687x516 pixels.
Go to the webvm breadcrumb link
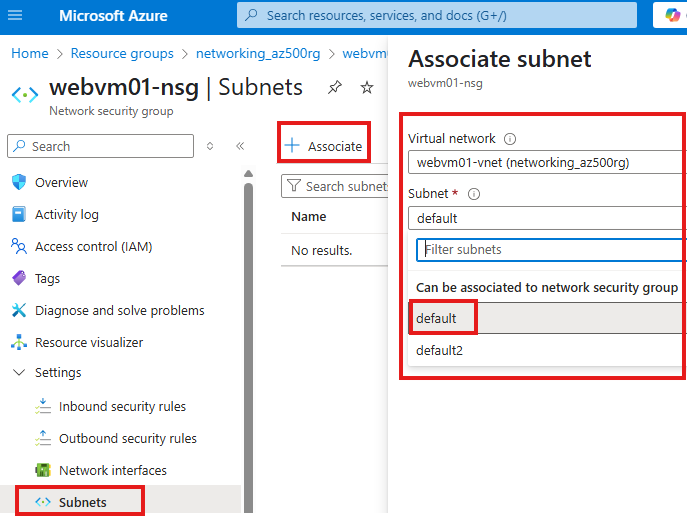(x=365, y=53)
